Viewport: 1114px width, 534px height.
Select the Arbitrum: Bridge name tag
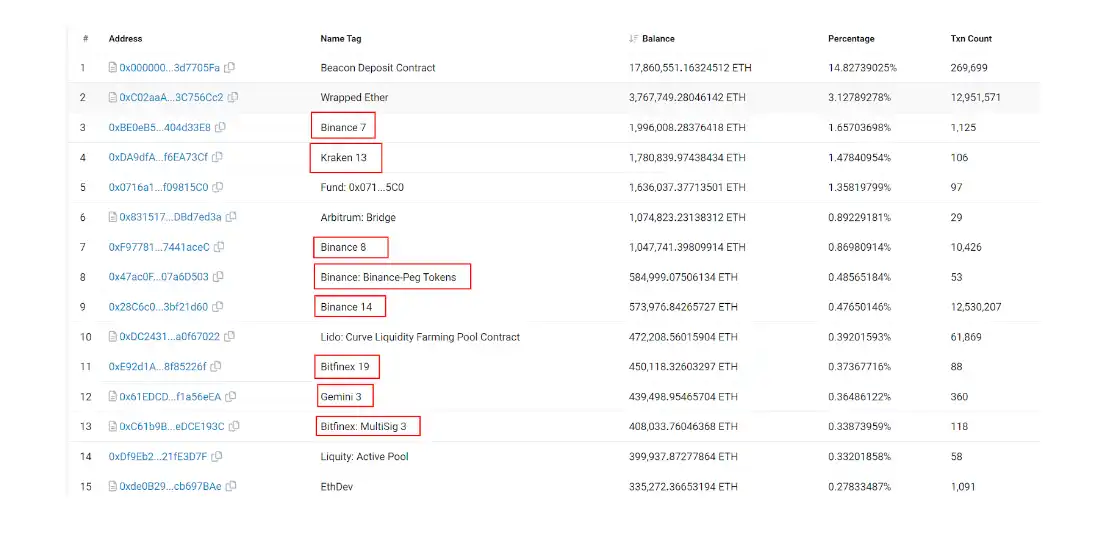click(x=358, y=217)
